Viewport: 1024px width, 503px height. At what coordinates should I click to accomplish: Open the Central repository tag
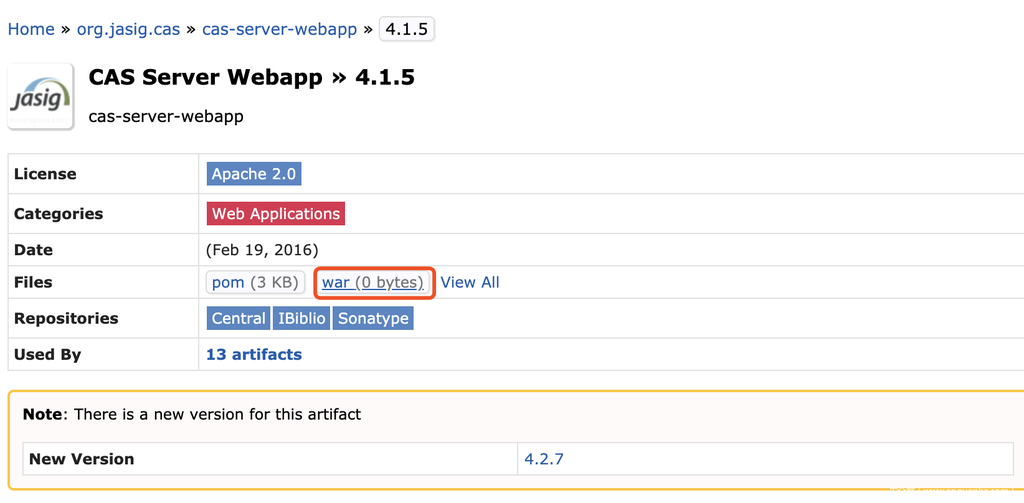pos(238,319)
